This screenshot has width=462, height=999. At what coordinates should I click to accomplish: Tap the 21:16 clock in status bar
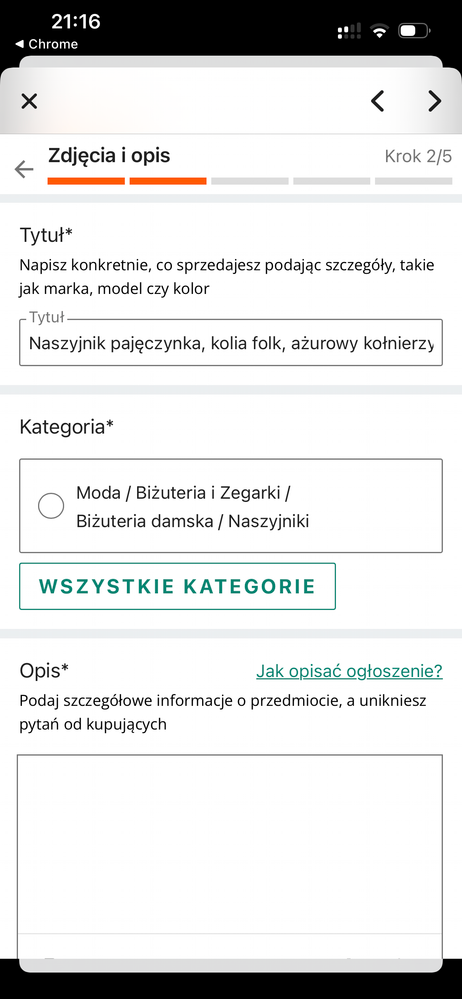pyautogui.click(x=76, y=22)
